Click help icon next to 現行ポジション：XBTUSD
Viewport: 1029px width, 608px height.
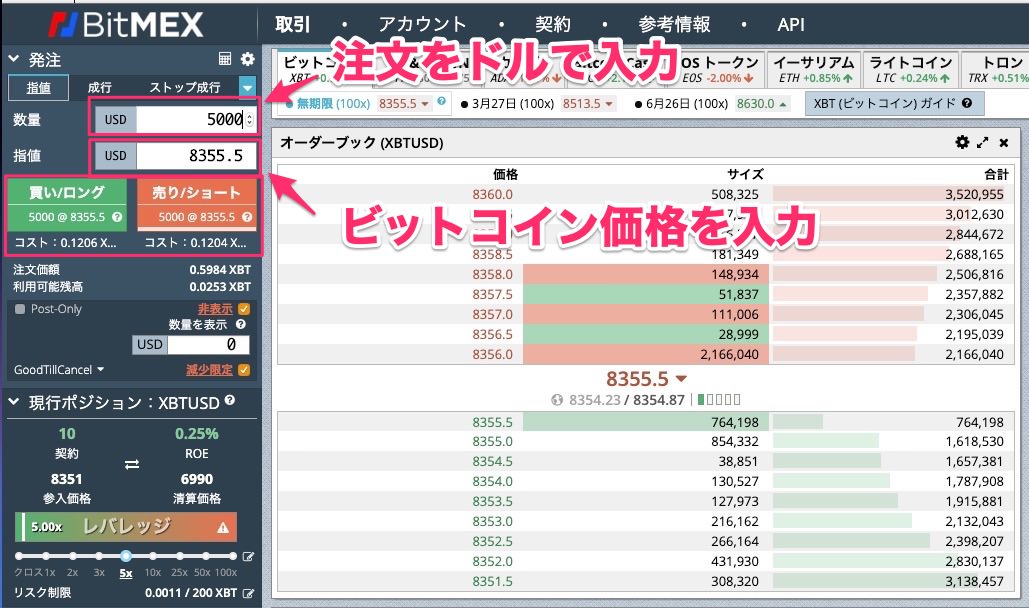pyautogui.click(x=230, y=401)
